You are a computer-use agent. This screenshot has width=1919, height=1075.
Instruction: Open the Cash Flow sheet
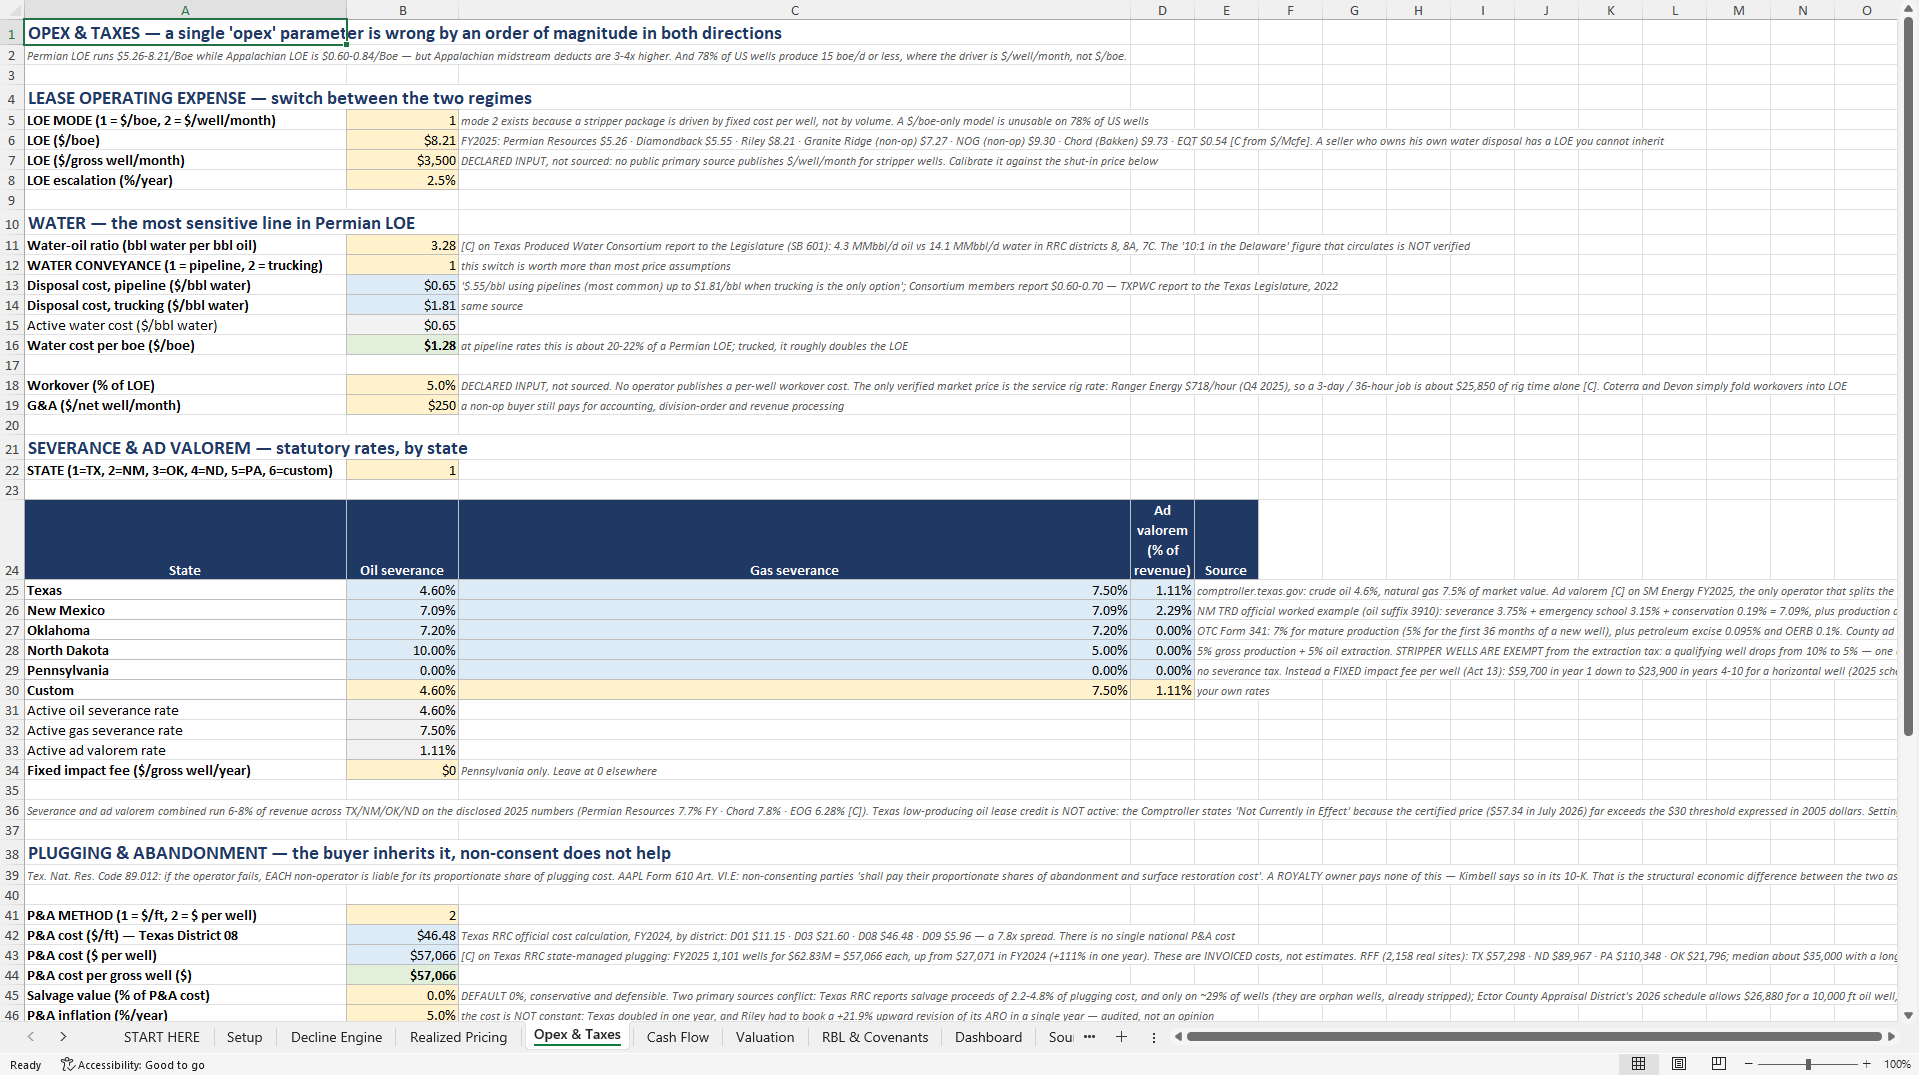[x=677, y=1037]
